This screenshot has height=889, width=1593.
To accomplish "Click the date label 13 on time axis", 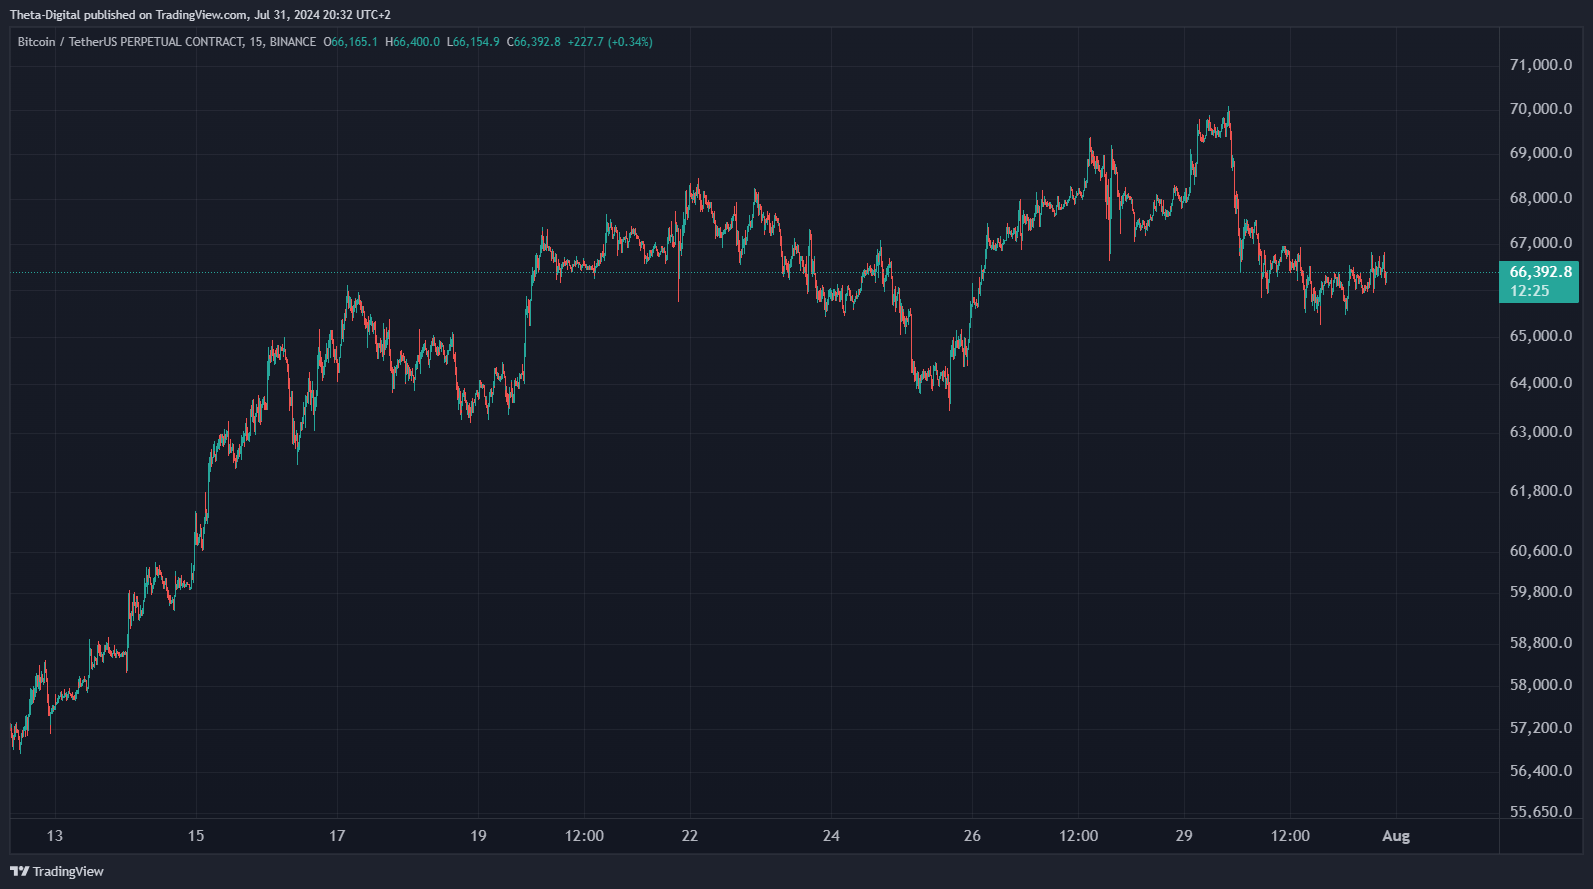I will pyautogui.click(x=54, y=836).
